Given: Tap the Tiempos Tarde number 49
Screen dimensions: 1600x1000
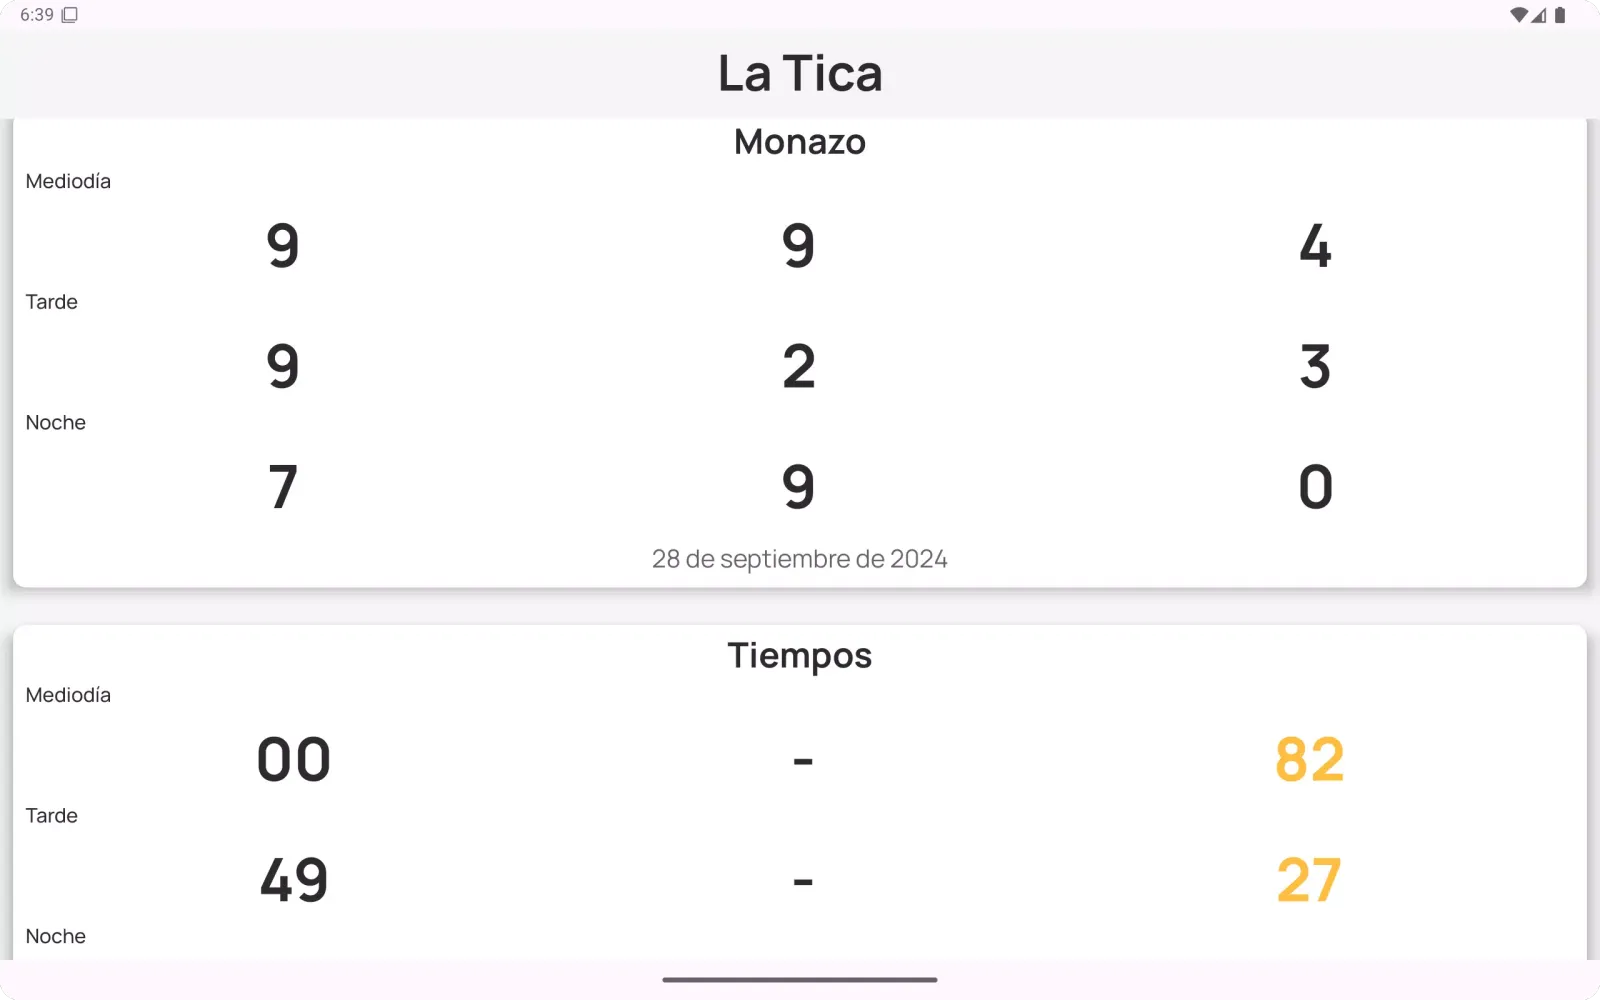Looking at the screenshot, I should point(294,881).
